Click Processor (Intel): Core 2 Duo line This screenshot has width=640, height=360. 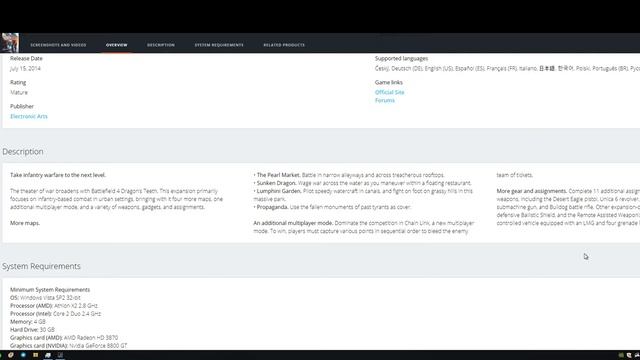click(56, 314)
